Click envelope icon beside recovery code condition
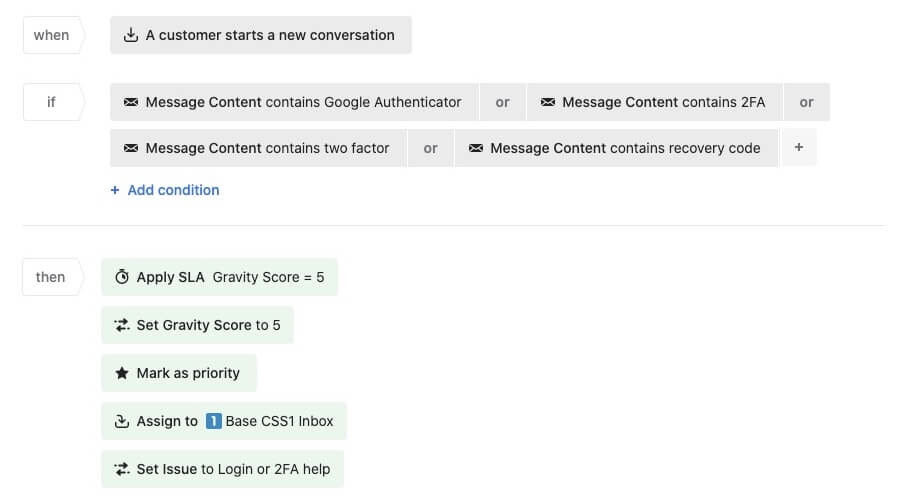 click(475, 148)
